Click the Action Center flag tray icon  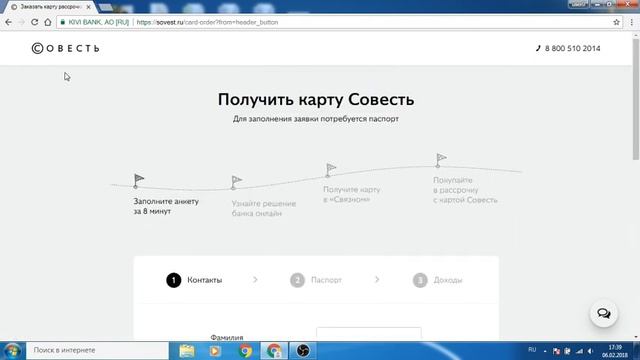(x=556, y=351)
